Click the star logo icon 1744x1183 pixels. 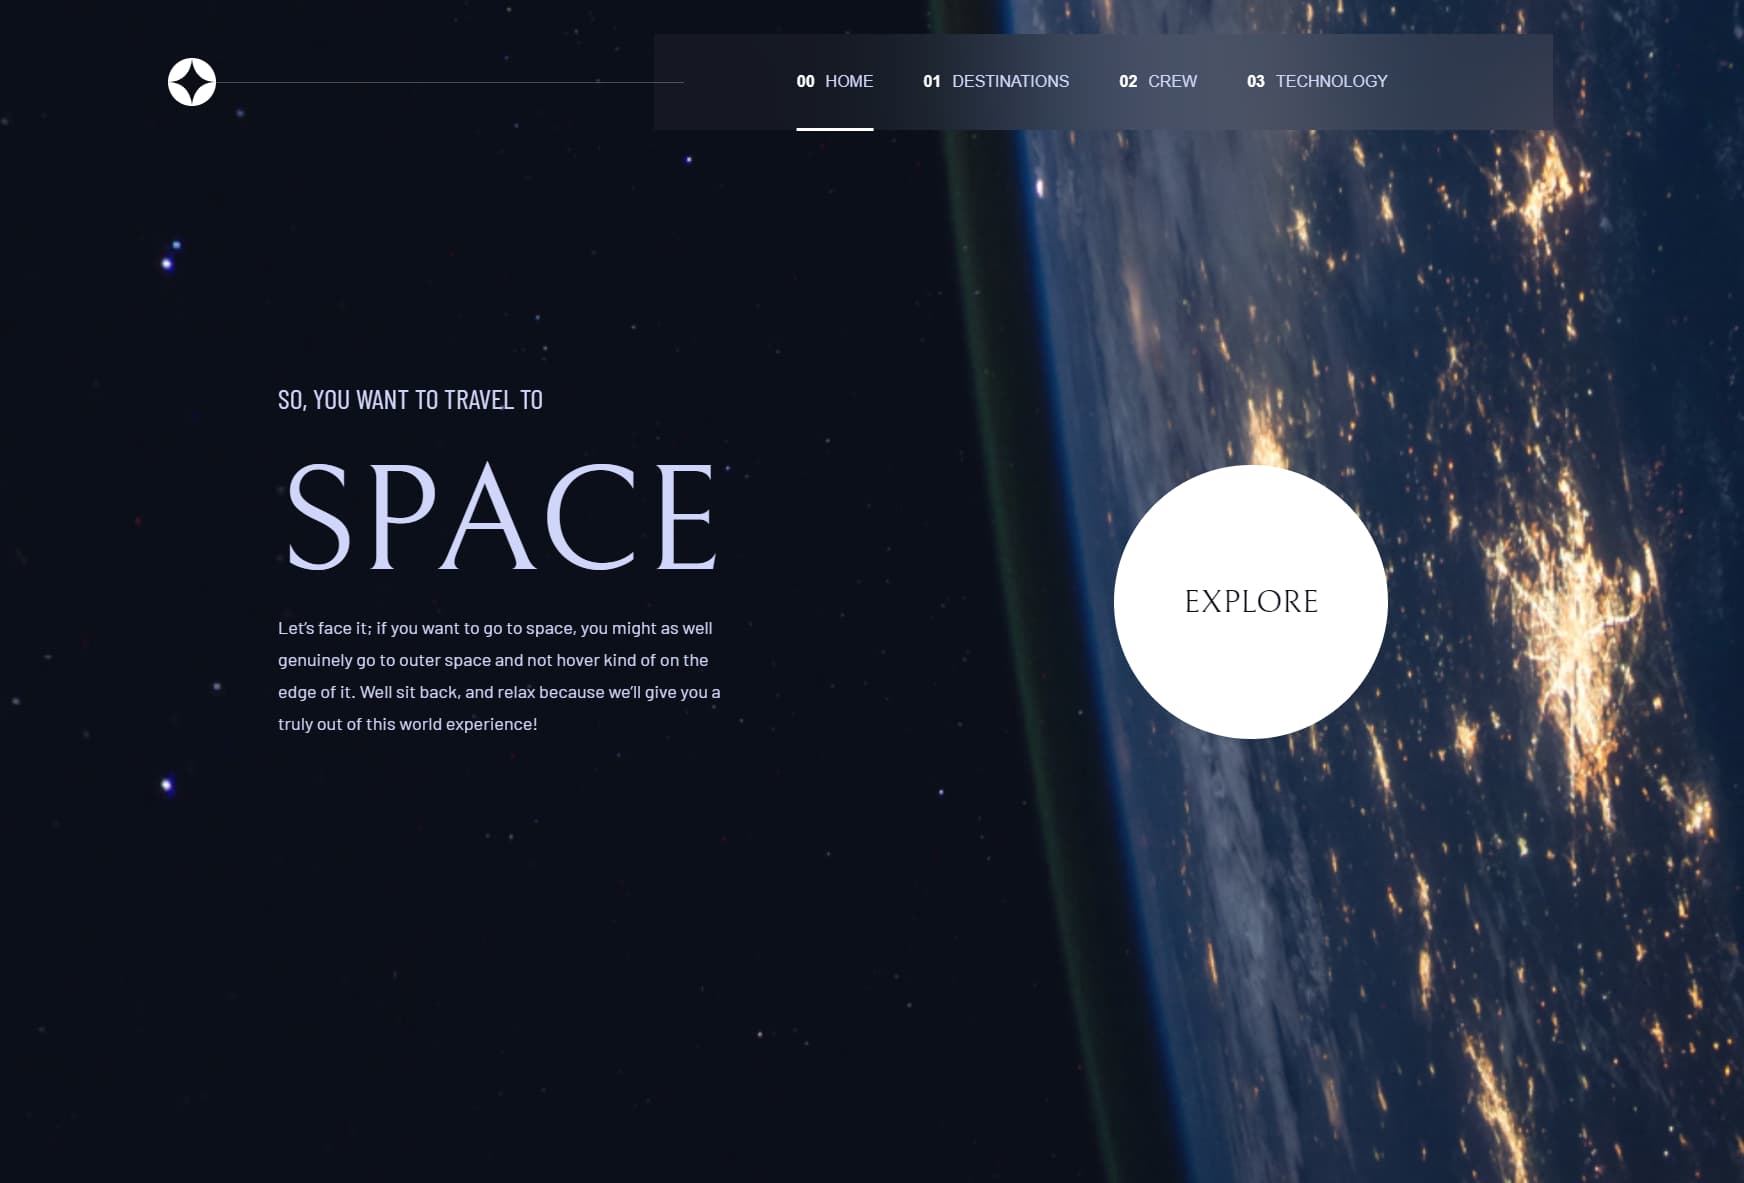[192, 82]
